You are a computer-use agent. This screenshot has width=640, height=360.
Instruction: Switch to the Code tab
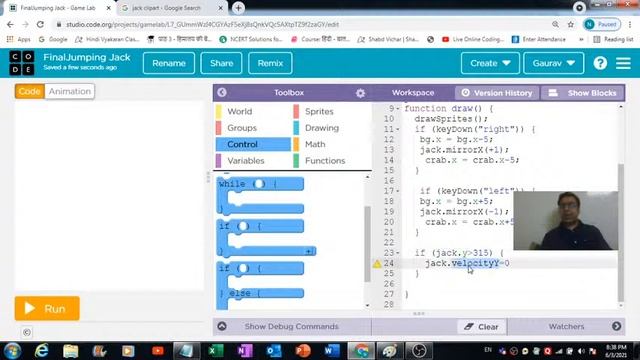tap(29, 91)
